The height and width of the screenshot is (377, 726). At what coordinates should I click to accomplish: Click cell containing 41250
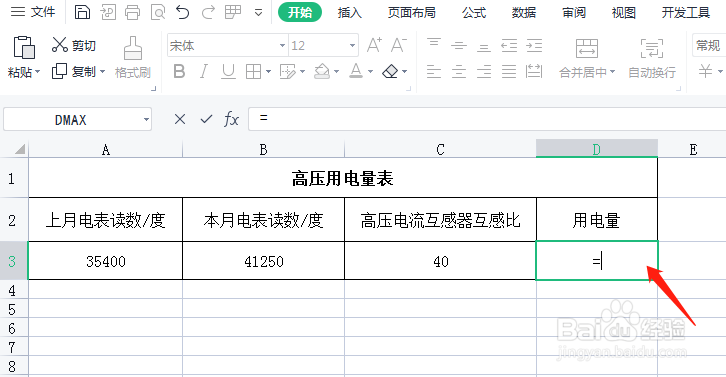click(263, 261)
